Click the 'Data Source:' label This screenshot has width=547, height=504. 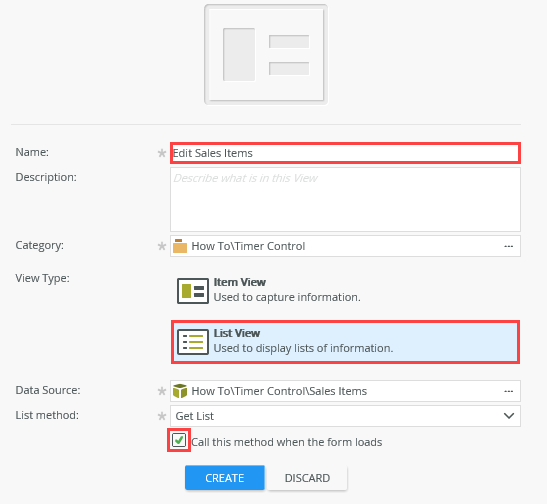48,390
